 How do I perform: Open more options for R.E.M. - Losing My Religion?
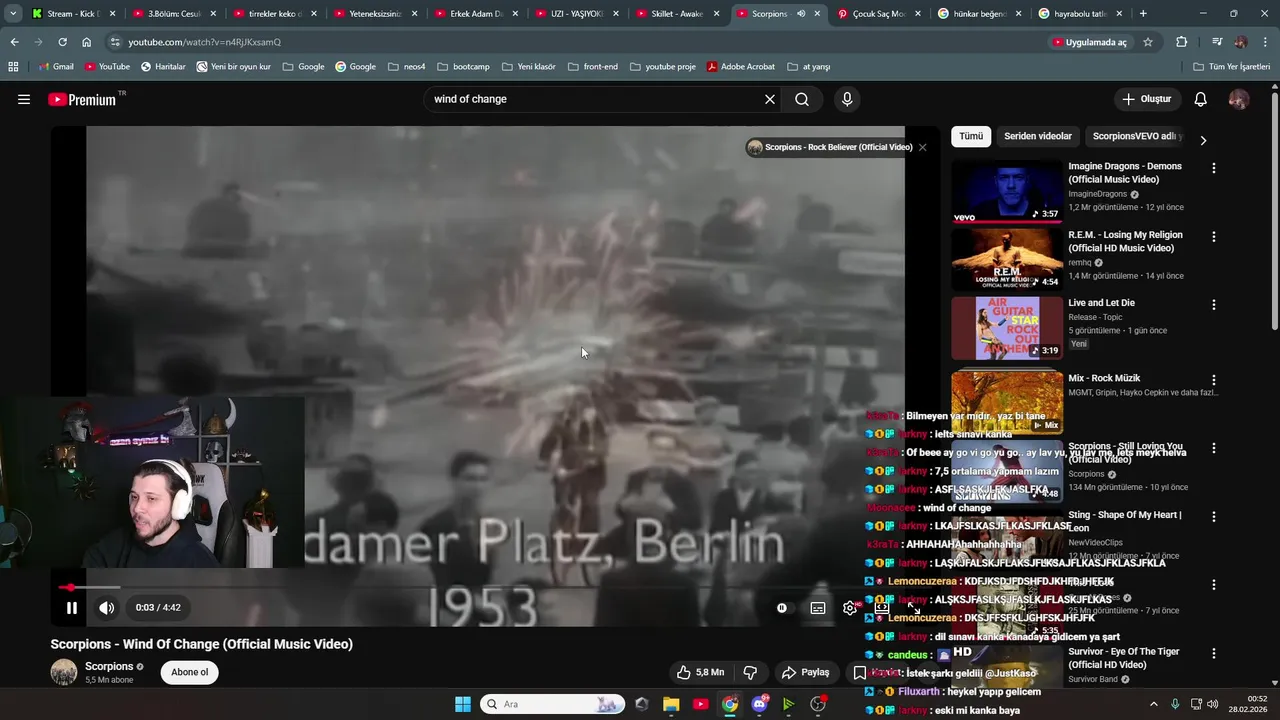point(1214,237)
